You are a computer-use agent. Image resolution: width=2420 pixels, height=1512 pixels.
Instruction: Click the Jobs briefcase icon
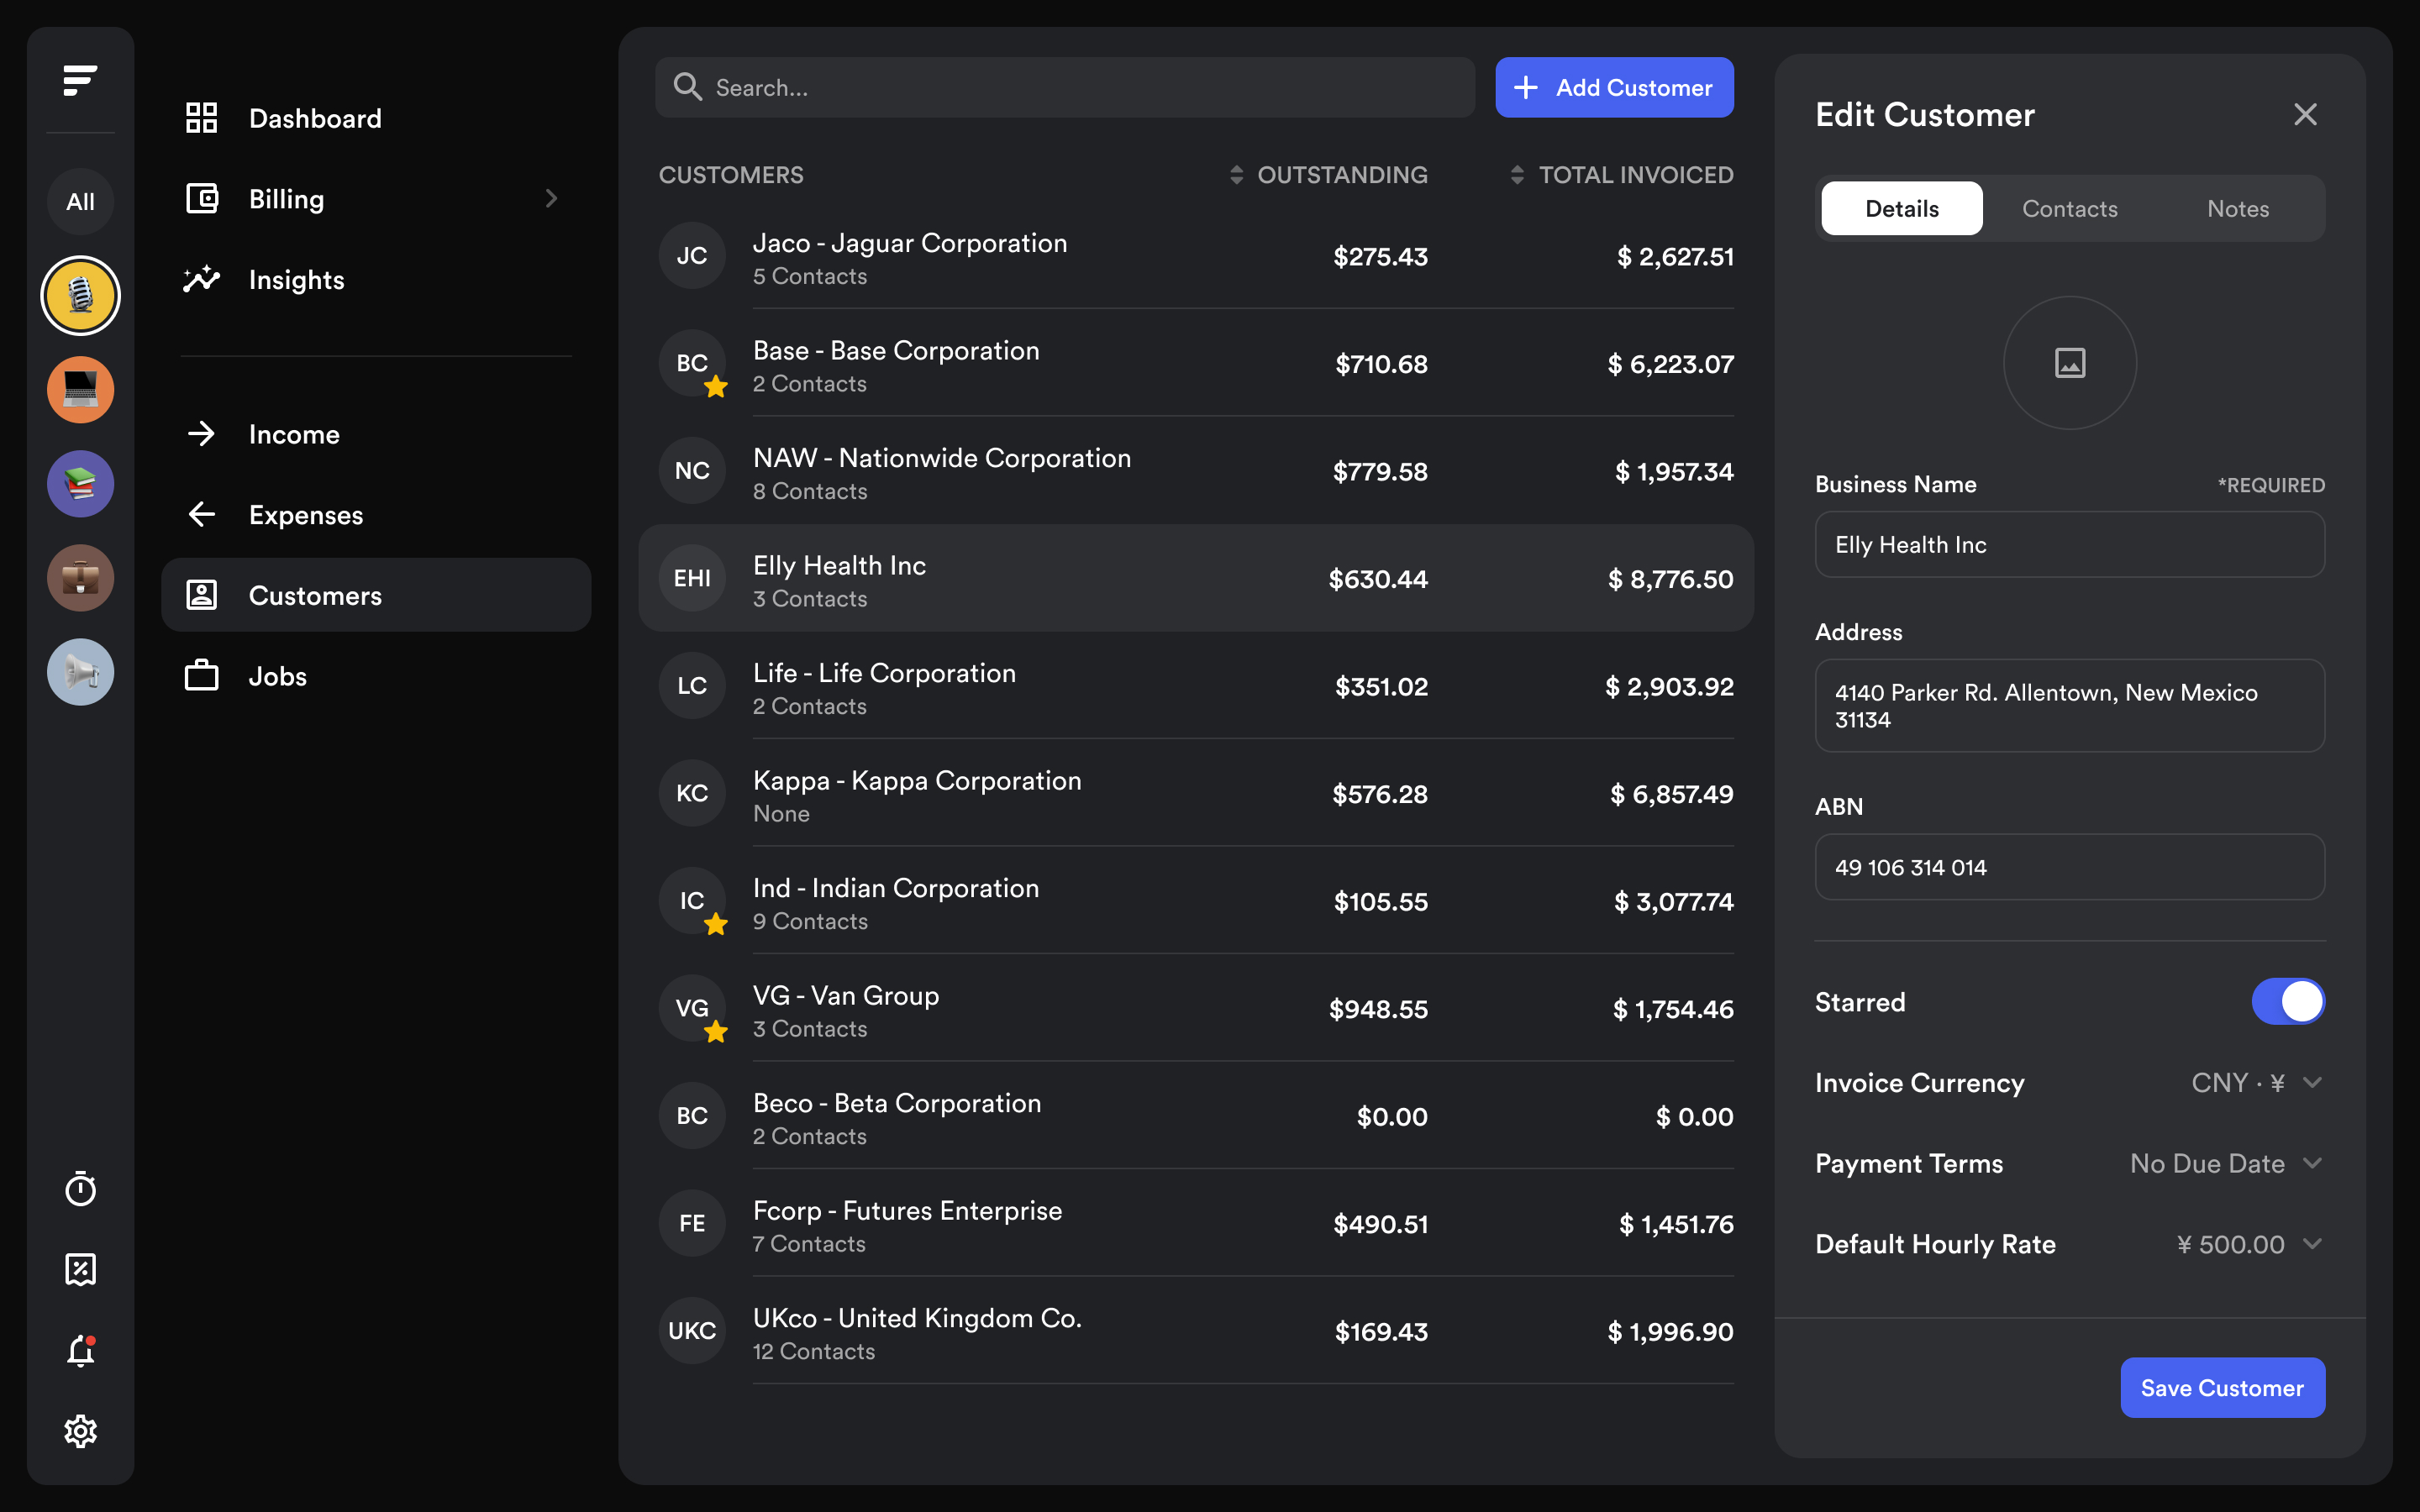(x=201, y=676)
